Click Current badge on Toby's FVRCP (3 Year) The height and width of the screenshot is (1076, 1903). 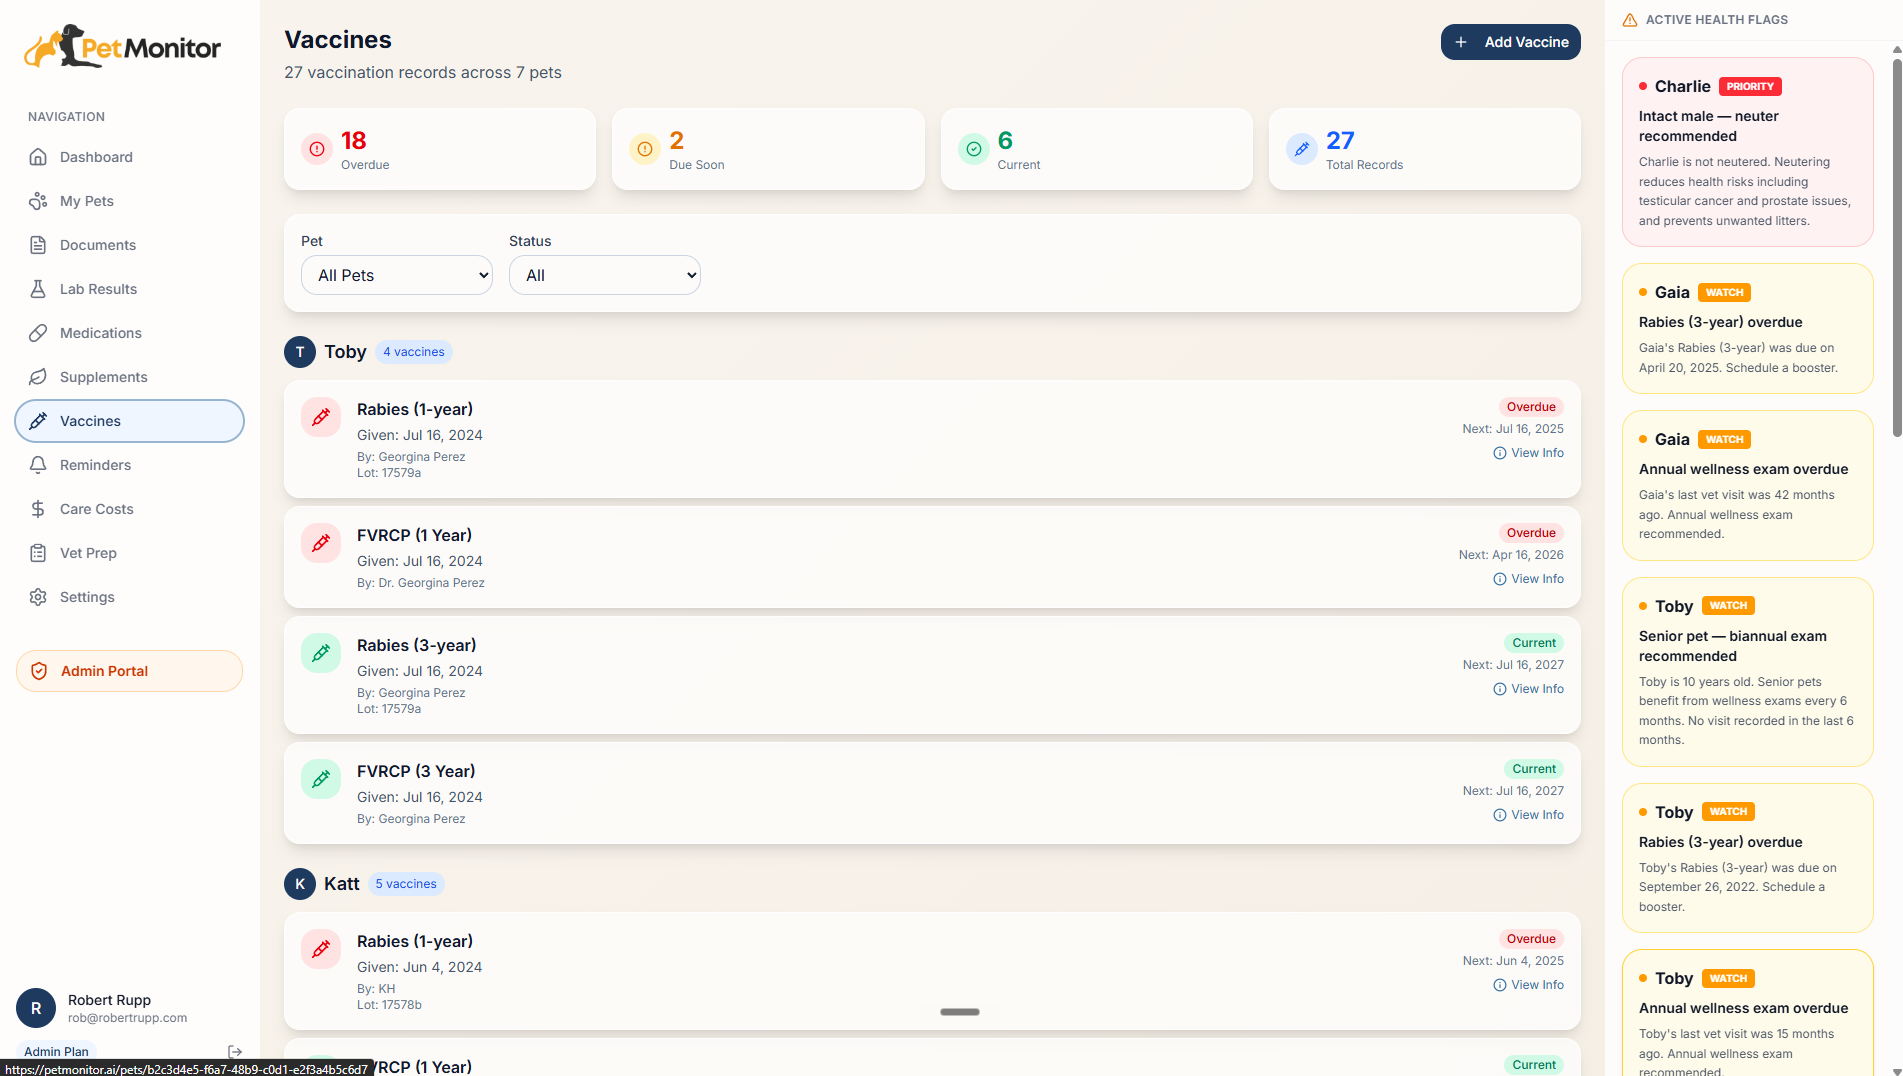[1534, 769]
